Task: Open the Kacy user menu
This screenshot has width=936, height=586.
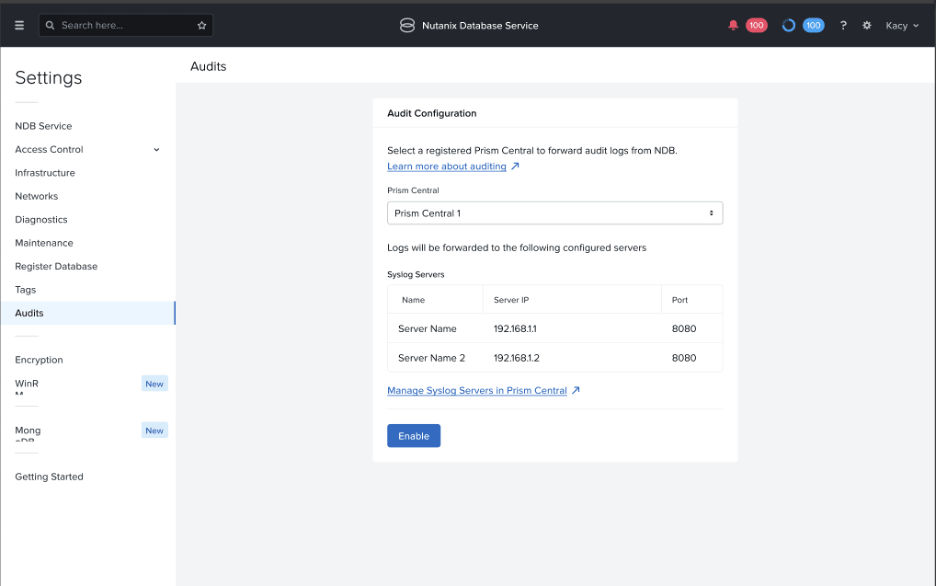Action: [x=902, y=26]
